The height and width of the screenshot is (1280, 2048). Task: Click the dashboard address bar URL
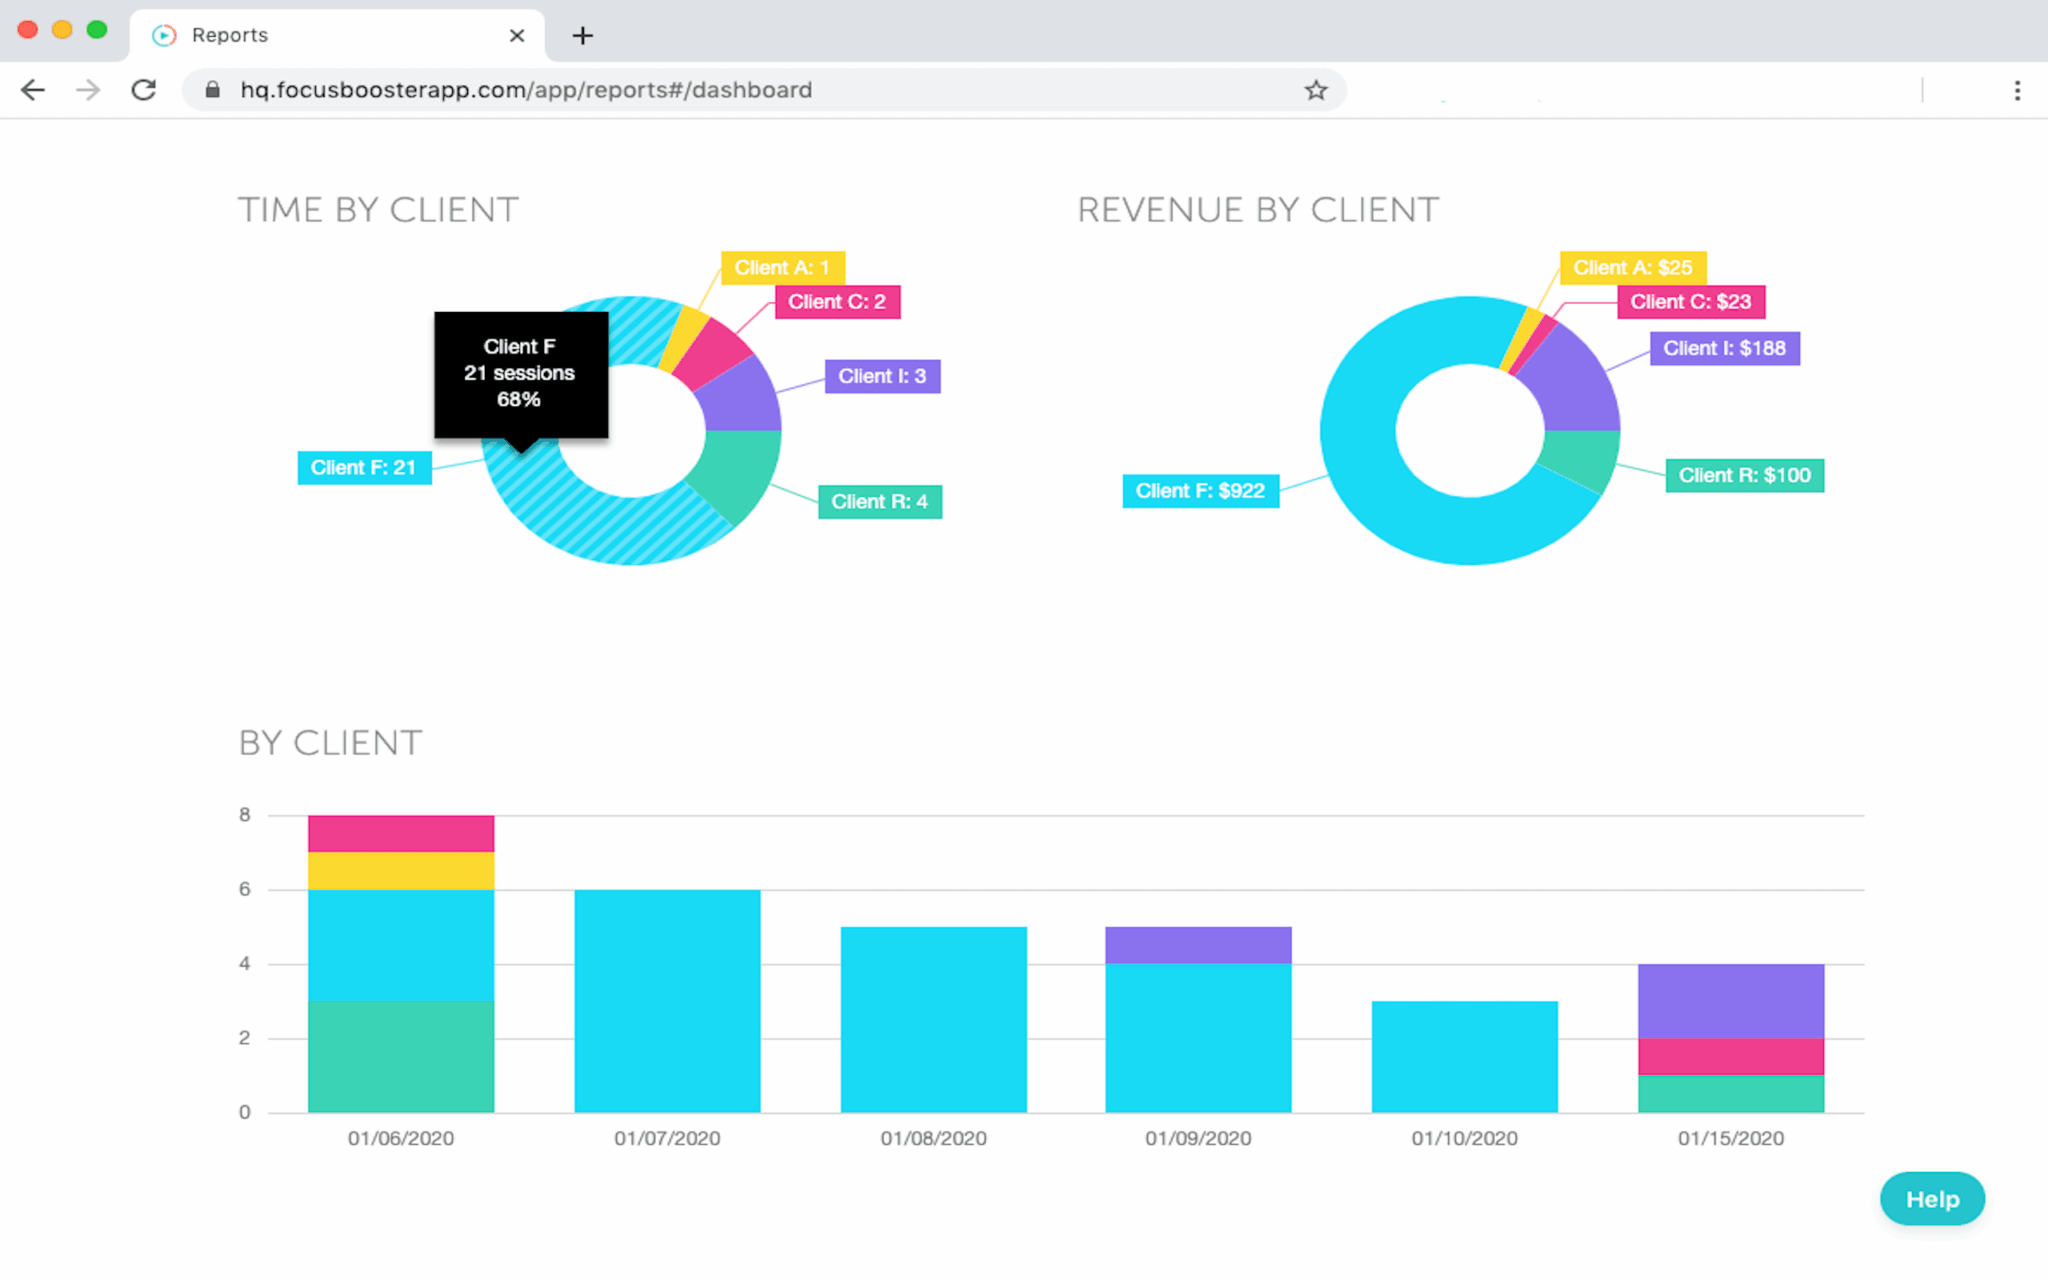(x=525, y=90)
